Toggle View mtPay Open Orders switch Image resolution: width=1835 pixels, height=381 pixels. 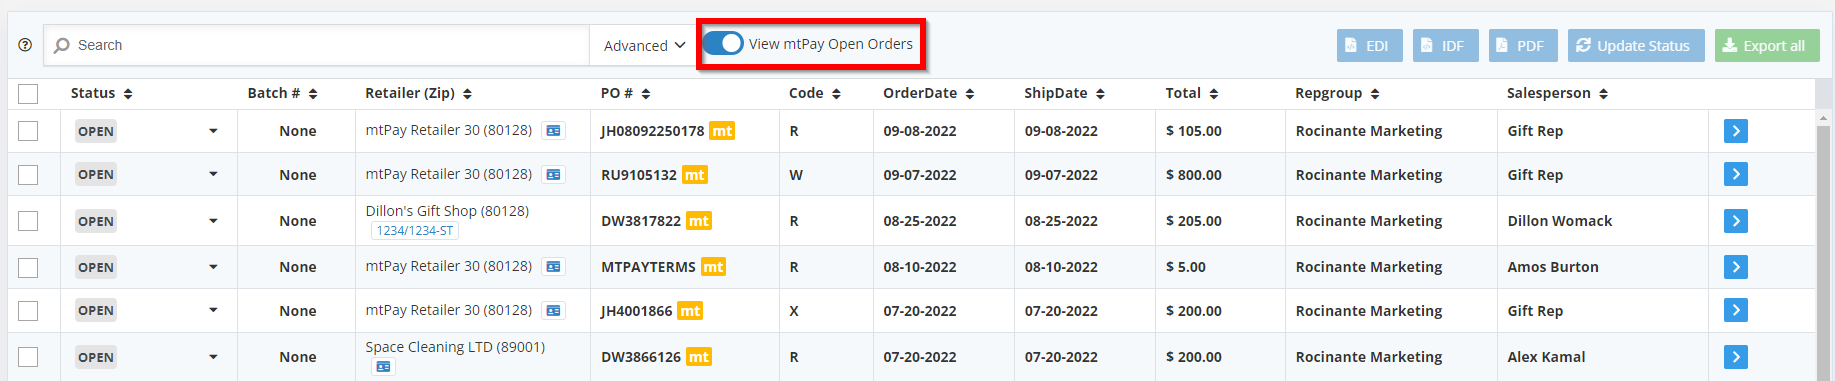coord(723,44)
